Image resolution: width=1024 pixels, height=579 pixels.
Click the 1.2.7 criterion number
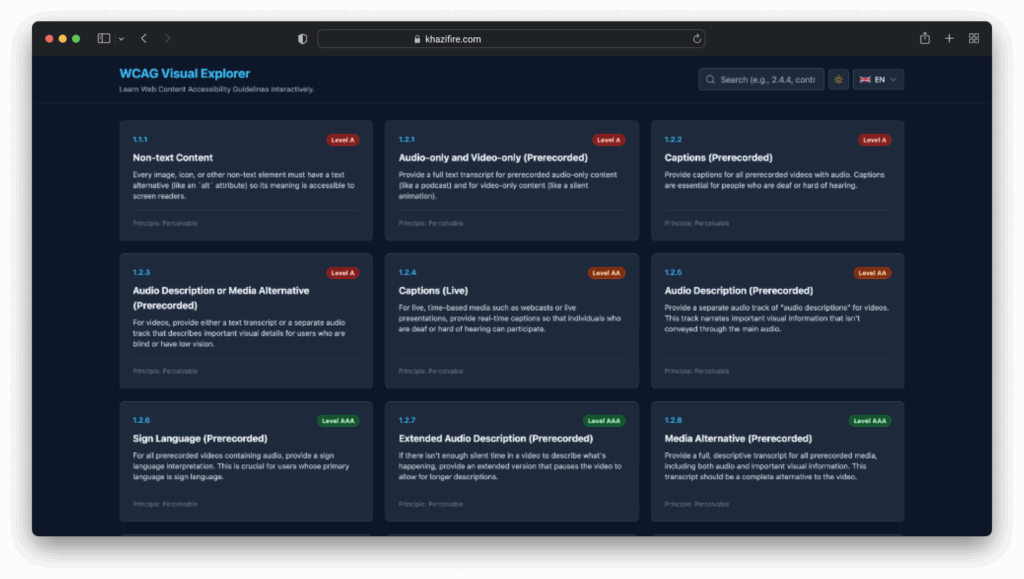(x=407, y=421)
